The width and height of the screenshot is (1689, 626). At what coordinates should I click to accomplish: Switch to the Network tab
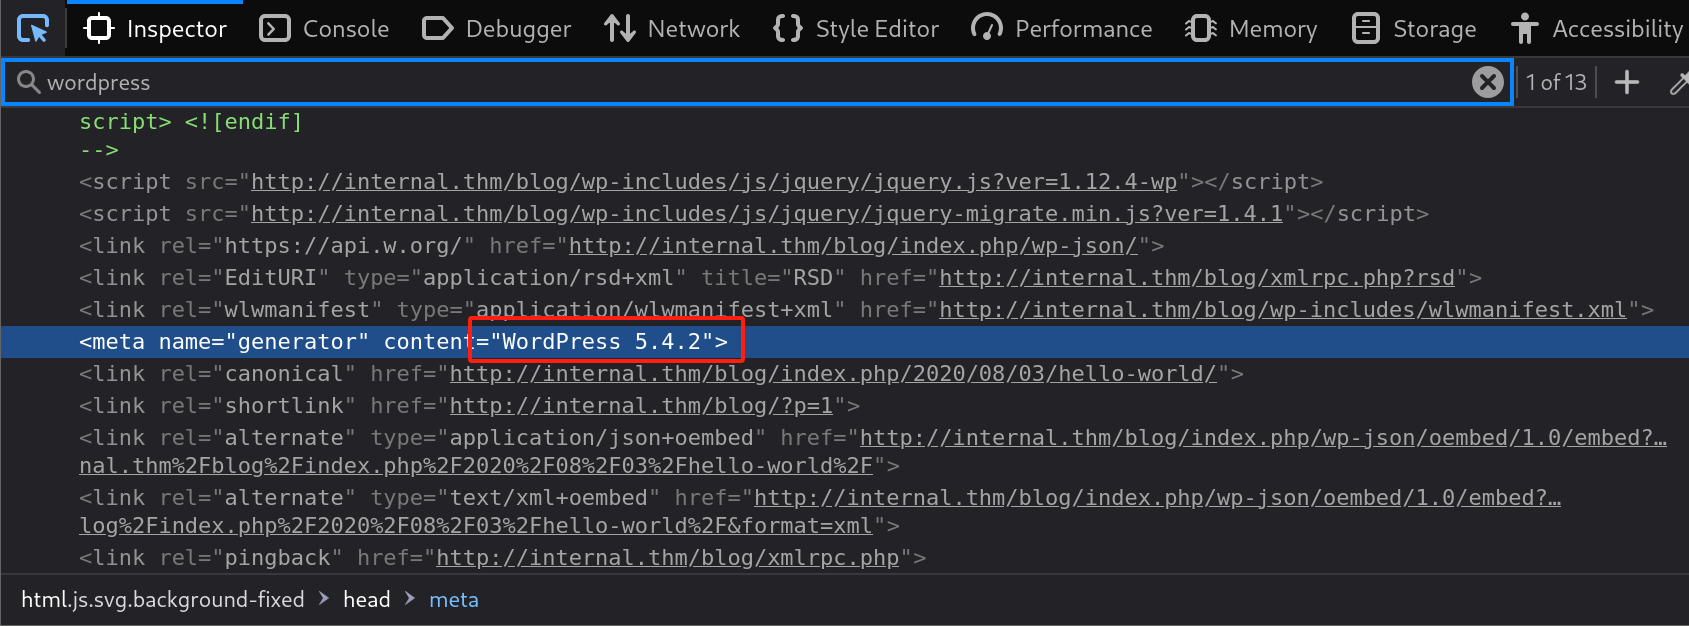(x=672, y=29)
